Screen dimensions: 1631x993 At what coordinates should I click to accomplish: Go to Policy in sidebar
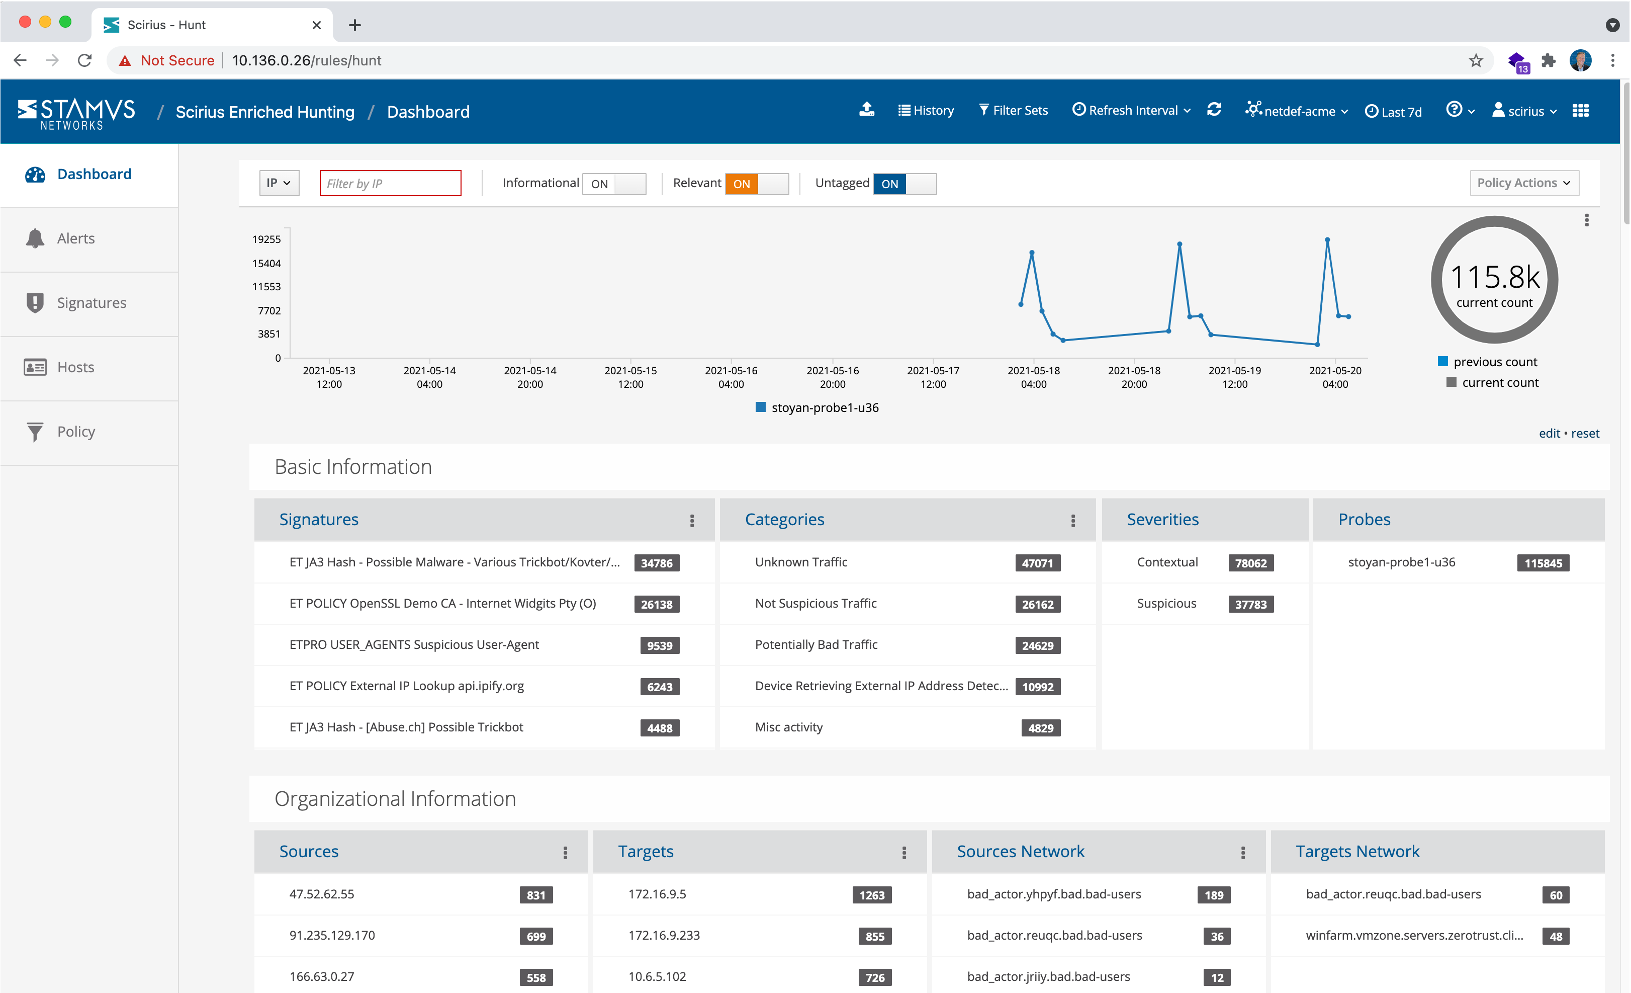(x=89, y=432)
